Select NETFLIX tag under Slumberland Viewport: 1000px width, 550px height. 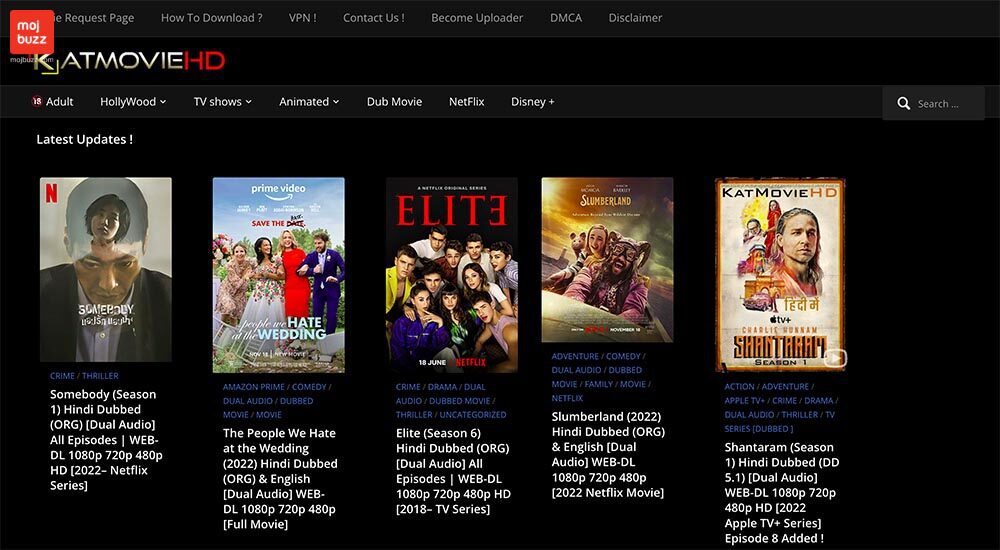click(567, 398)
